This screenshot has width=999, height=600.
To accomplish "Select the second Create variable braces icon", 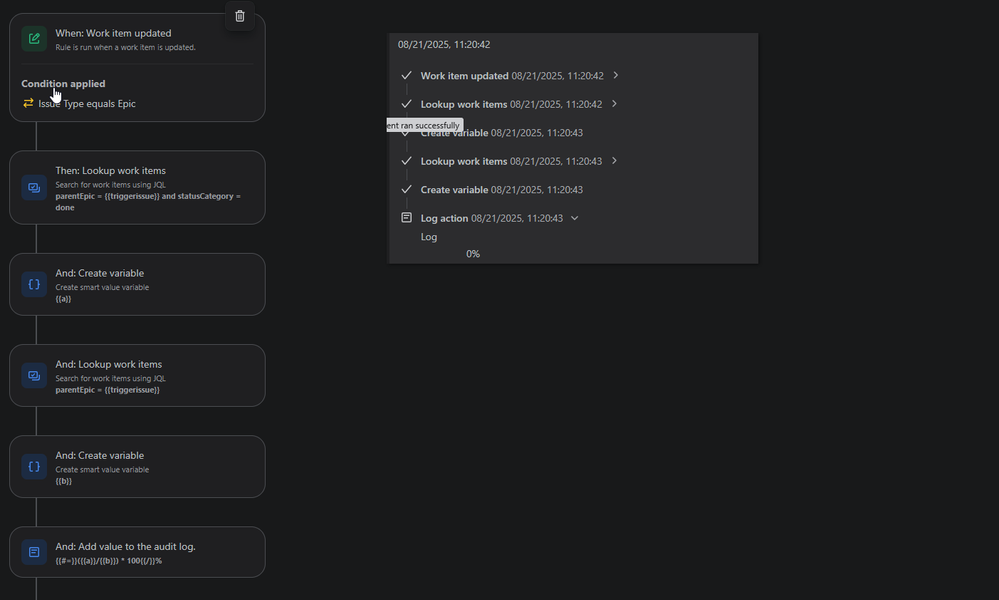I will tap(33, 466).
